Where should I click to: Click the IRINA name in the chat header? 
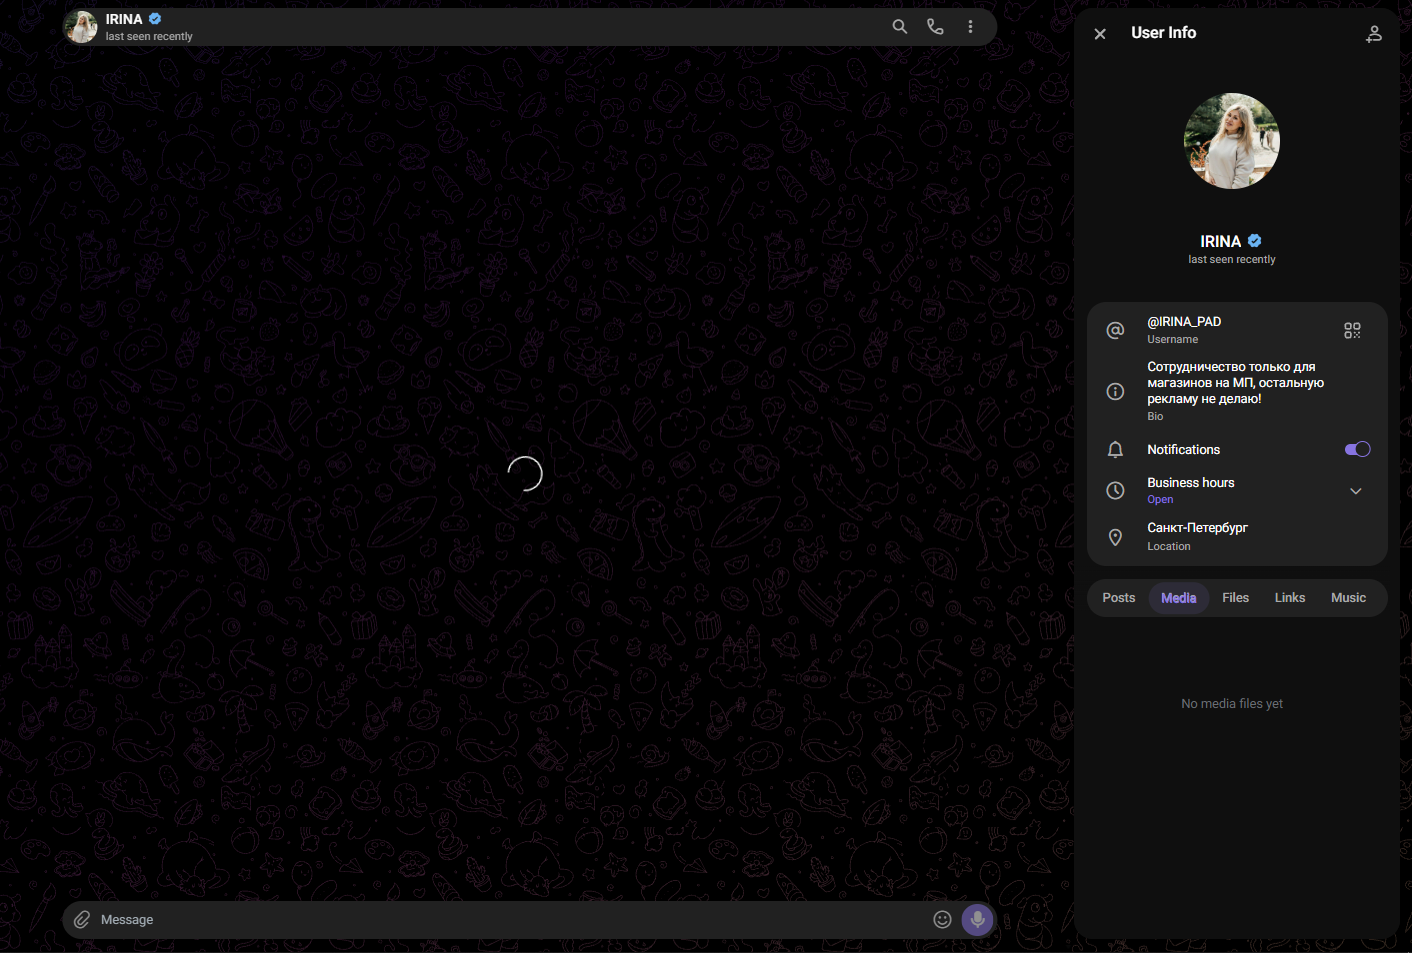pos(124,19)
